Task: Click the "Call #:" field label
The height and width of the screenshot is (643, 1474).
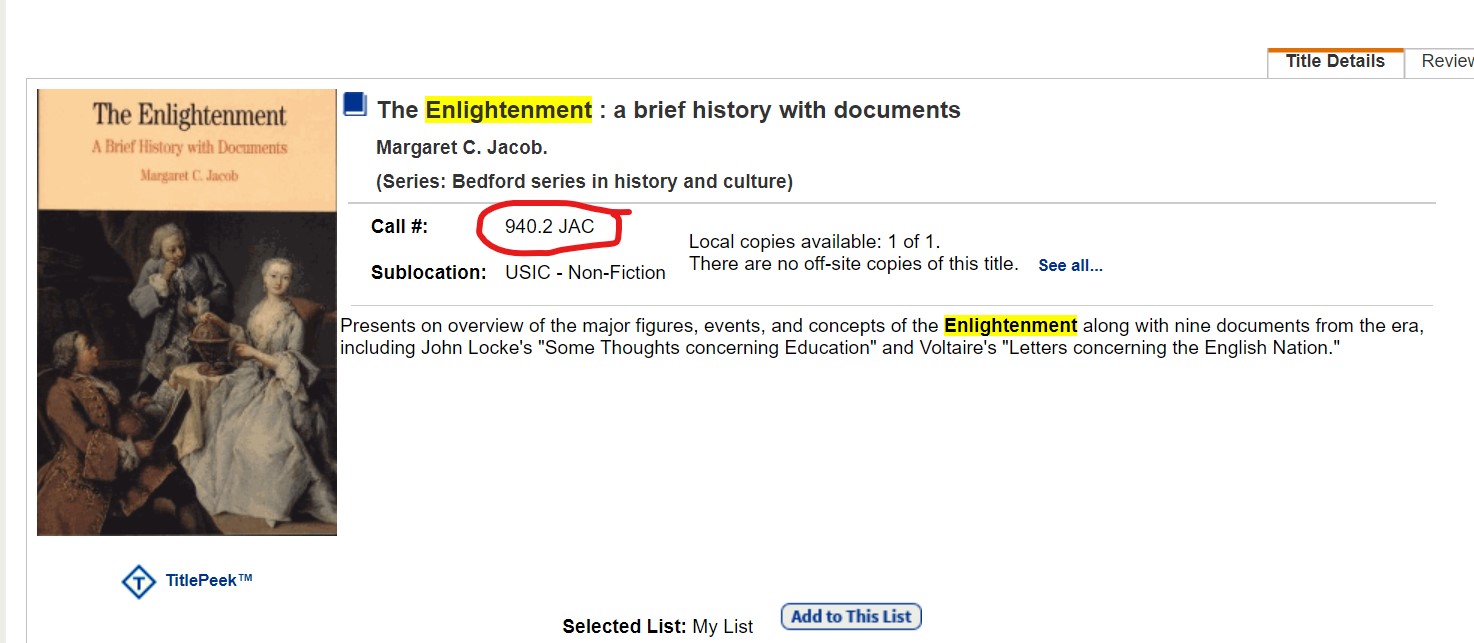Action: coord(399,227)
